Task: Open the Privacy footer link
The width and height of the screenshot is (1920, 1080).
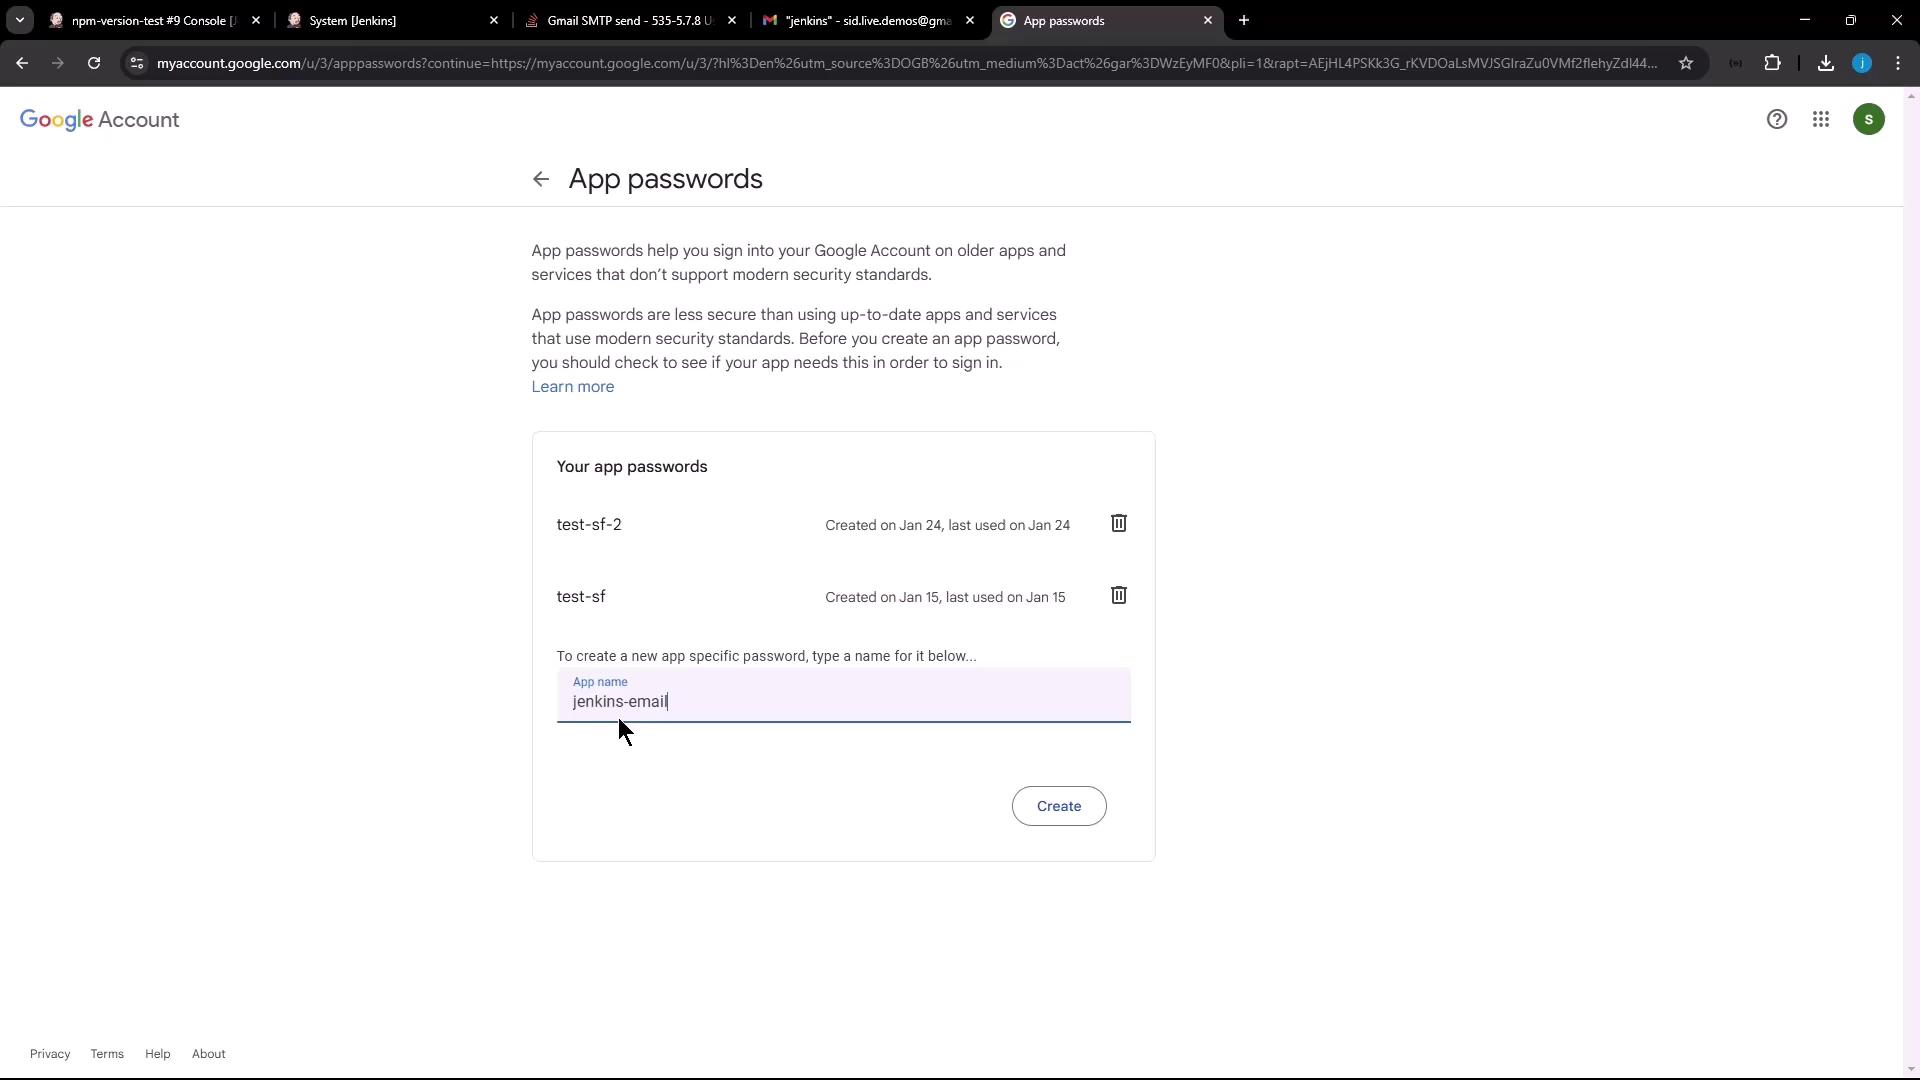Action: tap(50, 1054)
